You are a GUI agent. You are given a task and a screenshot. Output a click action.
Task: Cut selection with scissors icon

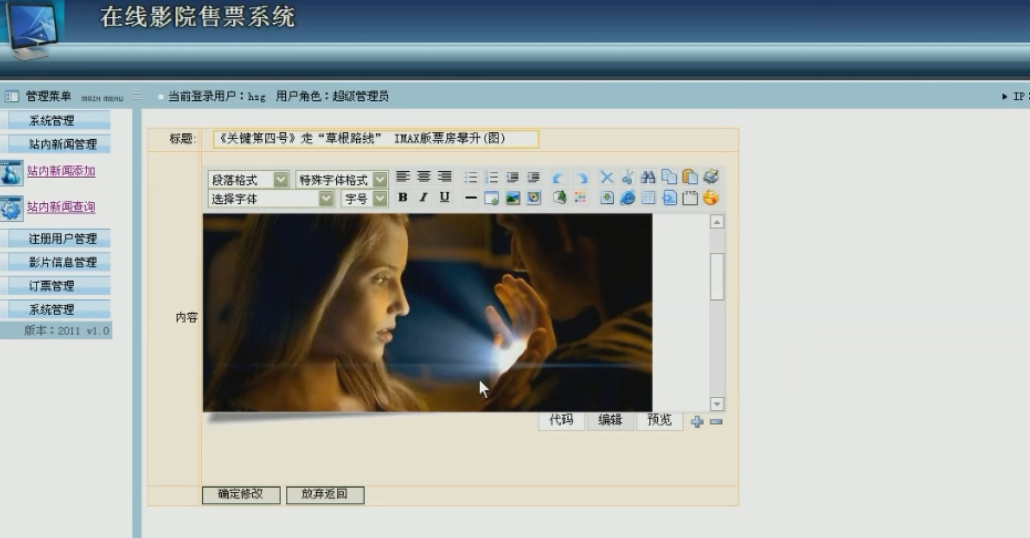click(x=627, y=177)
